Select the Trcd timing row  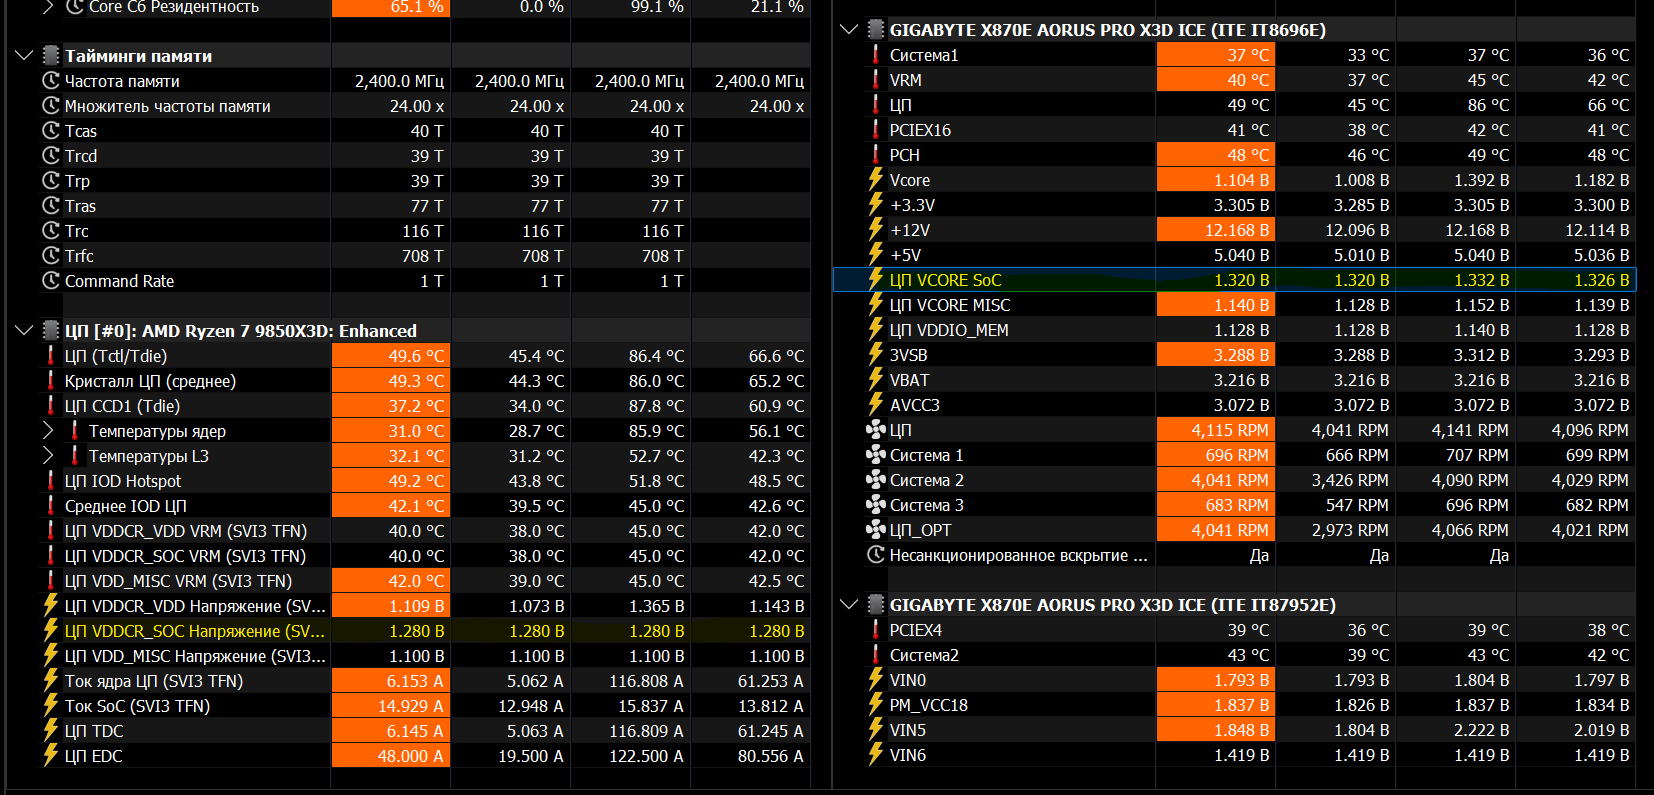coord(424,156)
